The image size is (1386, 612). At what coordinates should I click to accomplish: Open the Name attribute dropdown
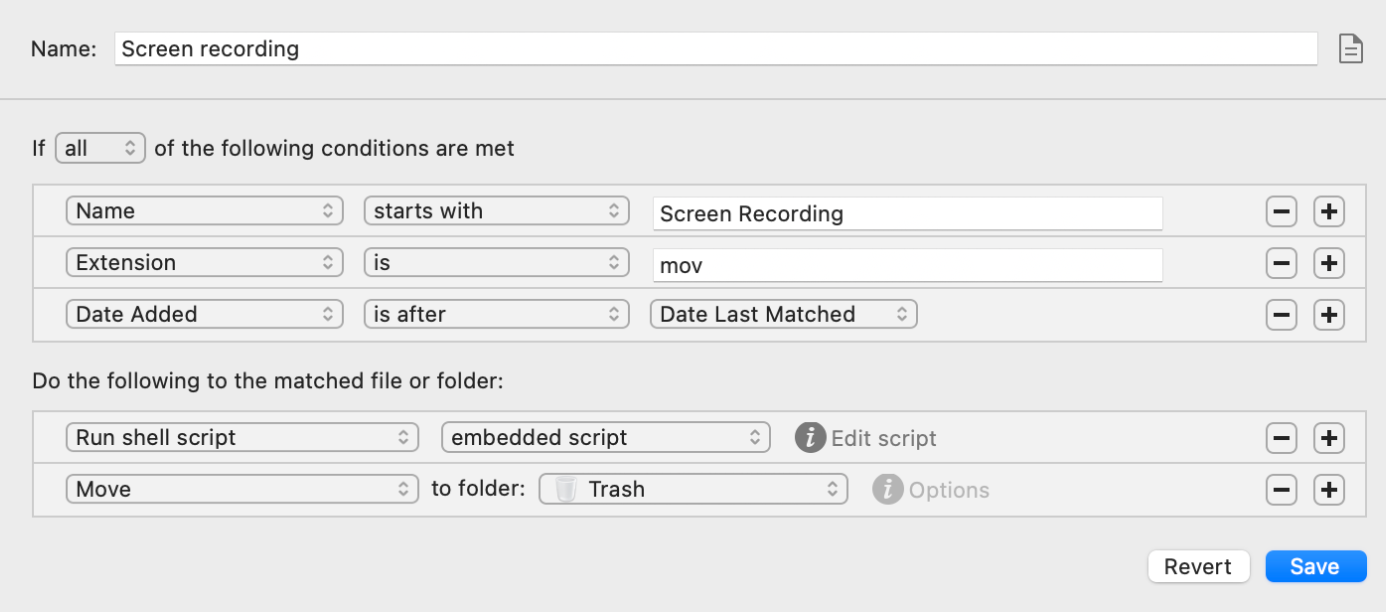(x=204, y=211)
